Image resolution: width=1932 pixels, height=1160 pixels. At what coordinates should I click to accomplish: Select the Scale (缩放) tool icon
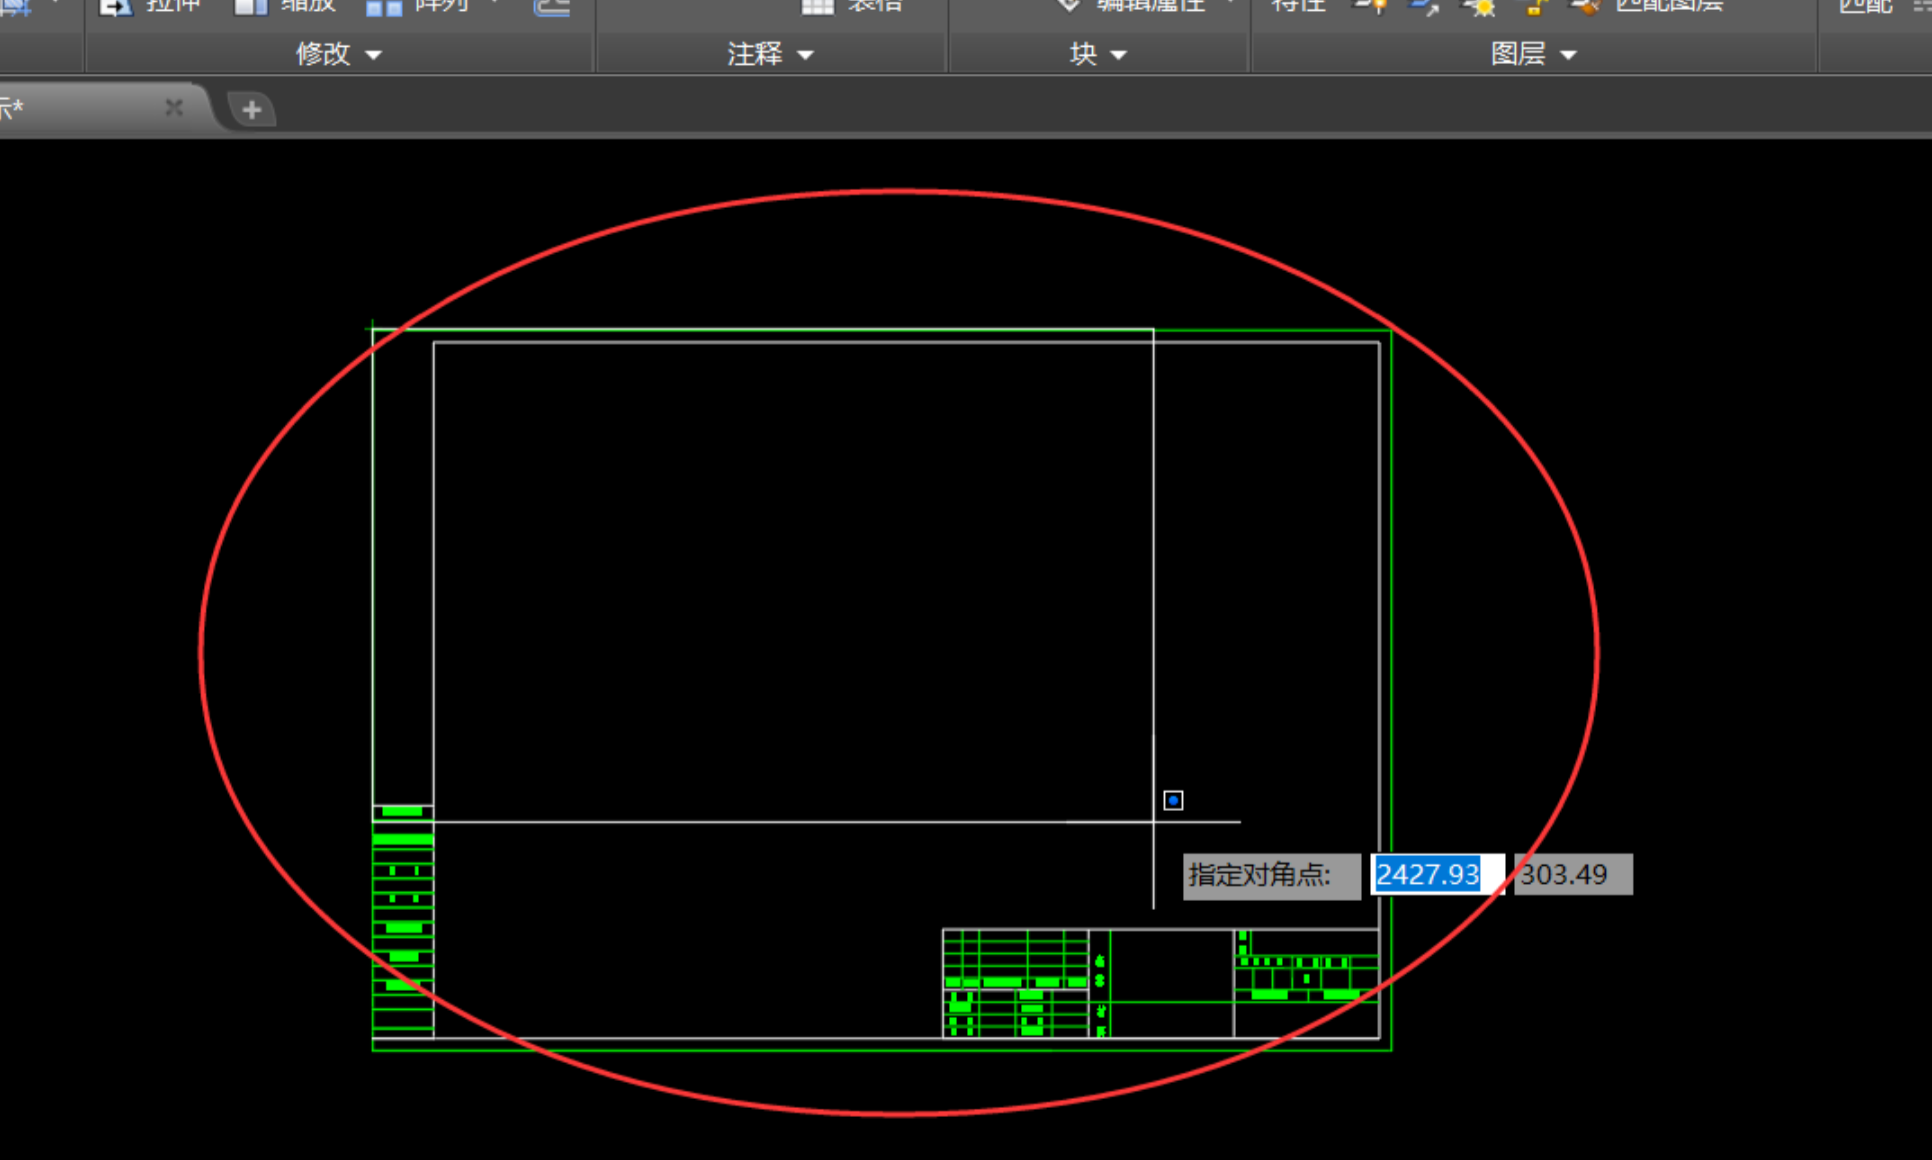pos(250,6)
